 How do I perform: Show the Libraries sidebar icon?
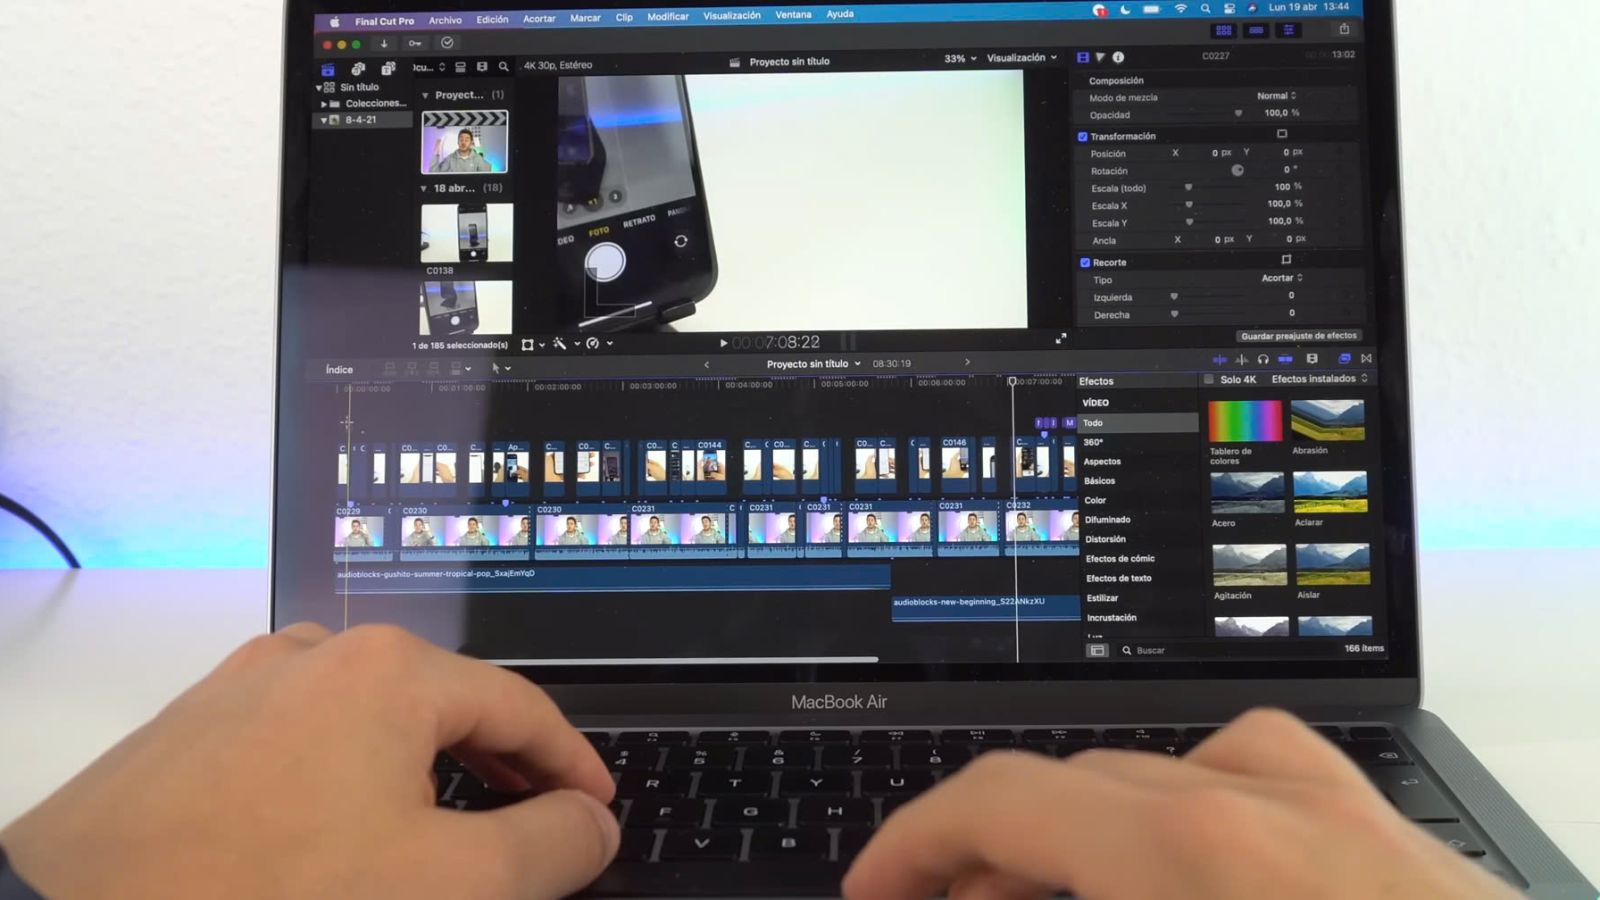pos(327,69)
